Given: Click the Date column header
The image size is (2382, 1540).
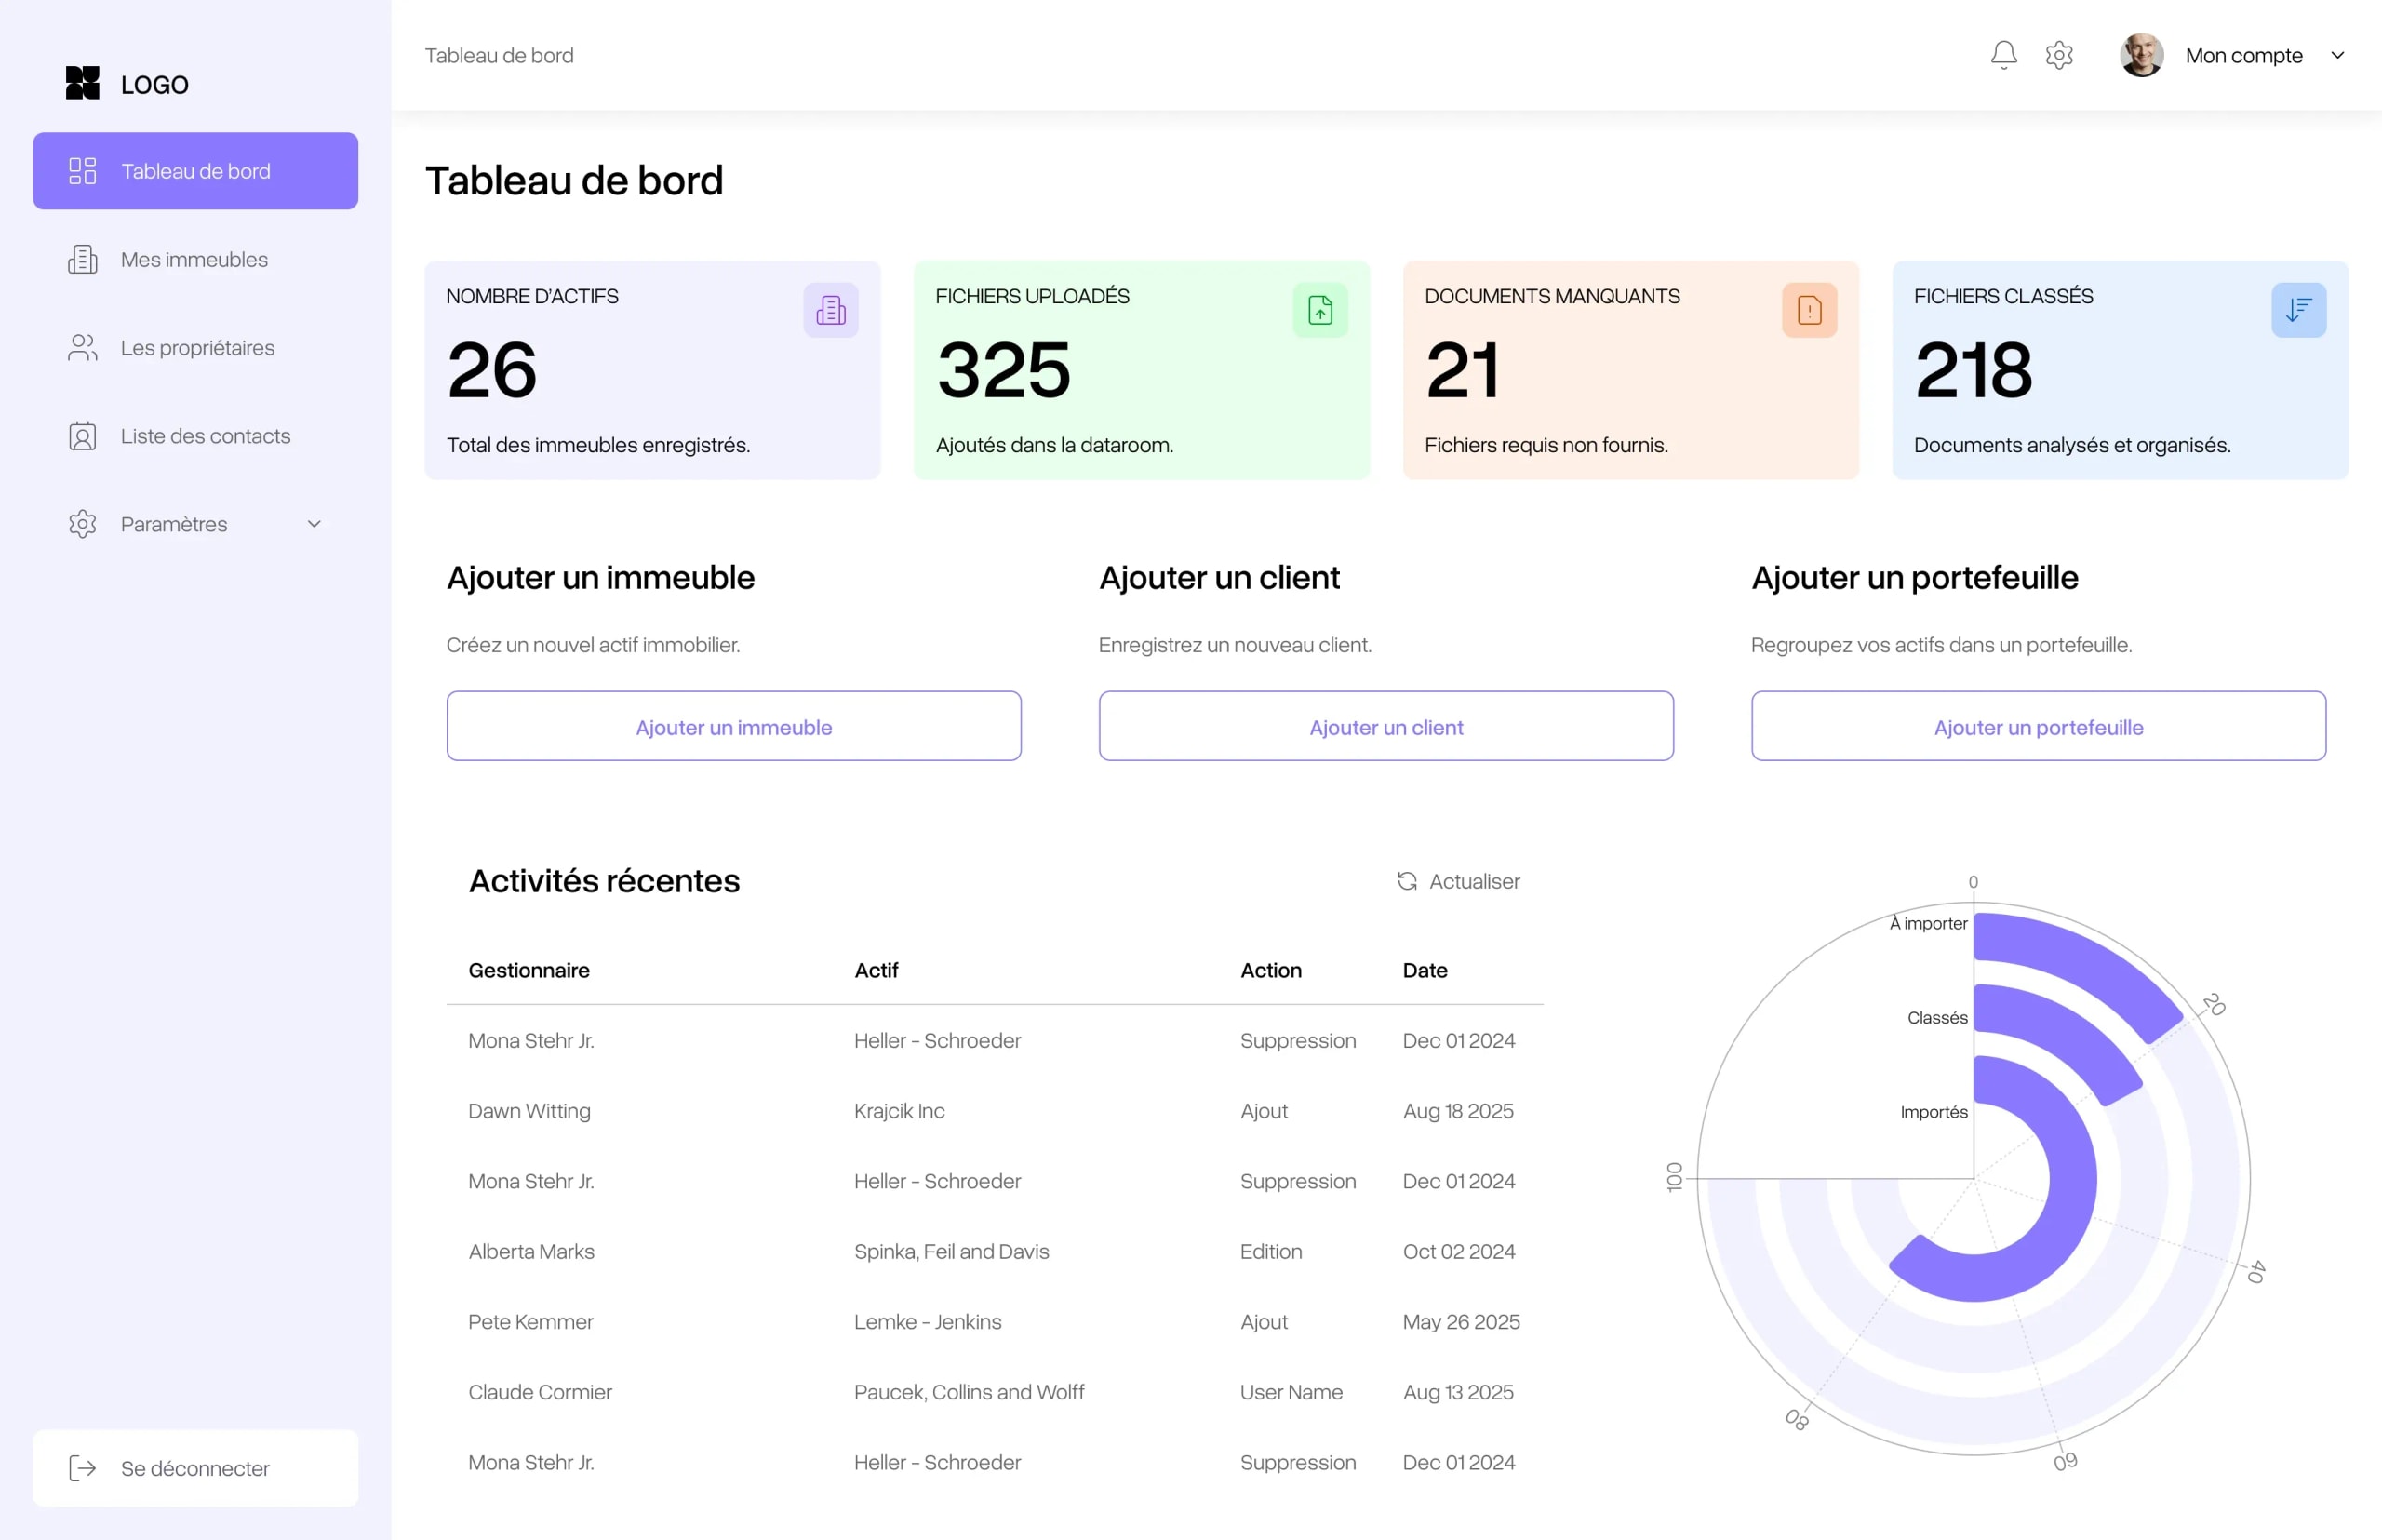Looking at the screenshot, I should click(x=1425, y=970).
